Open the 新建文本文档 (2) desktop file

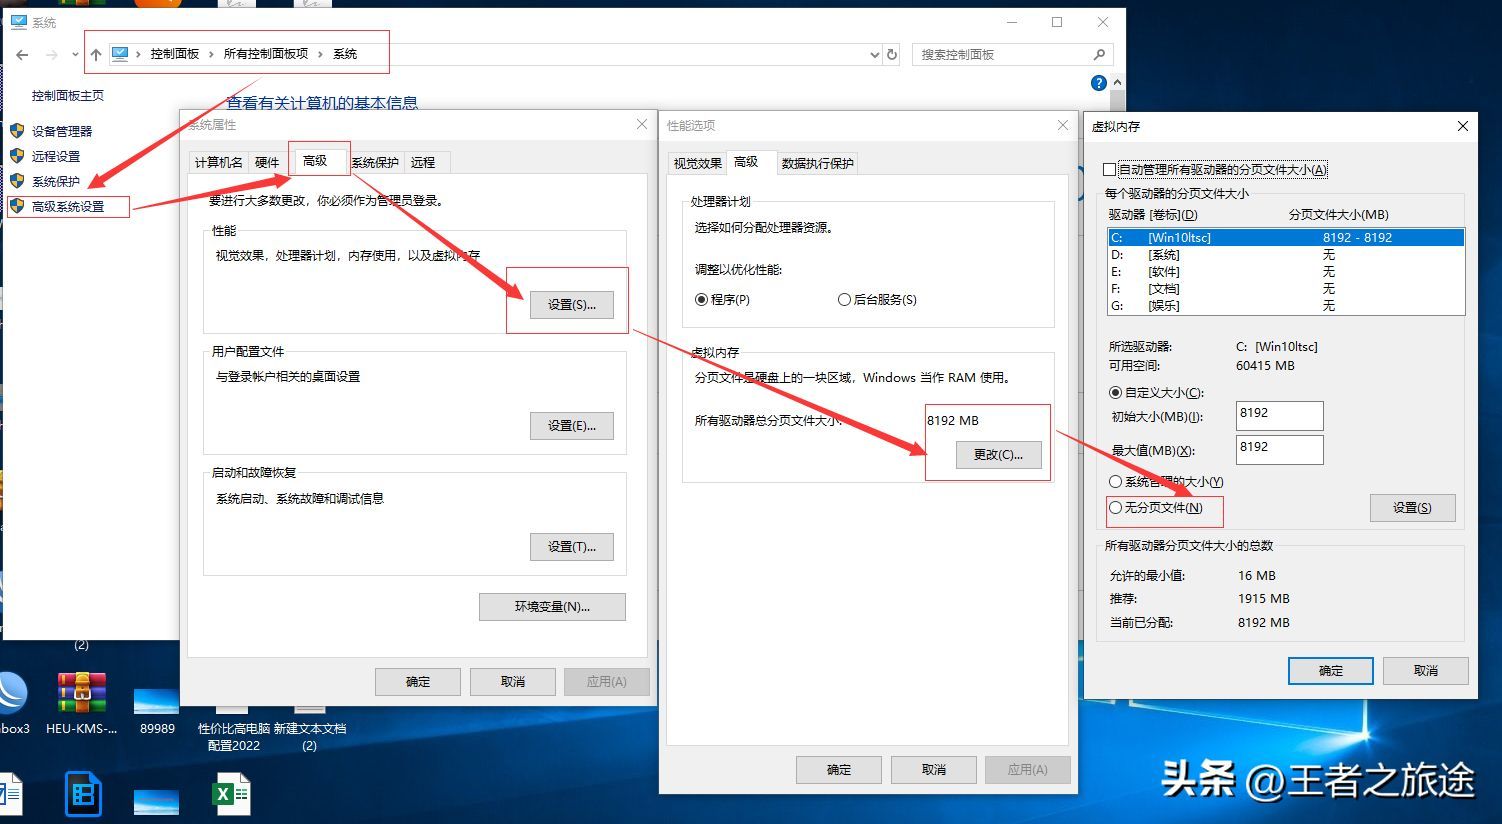[310, 728]
